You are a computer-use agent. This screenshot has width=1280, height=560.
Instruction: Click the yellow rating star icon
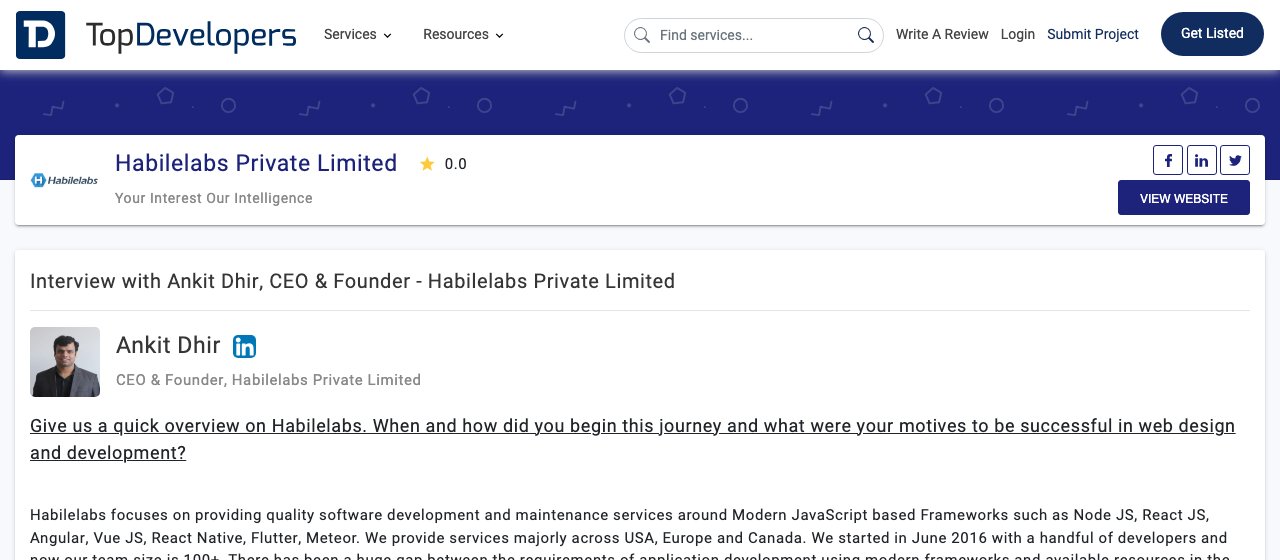427,164
